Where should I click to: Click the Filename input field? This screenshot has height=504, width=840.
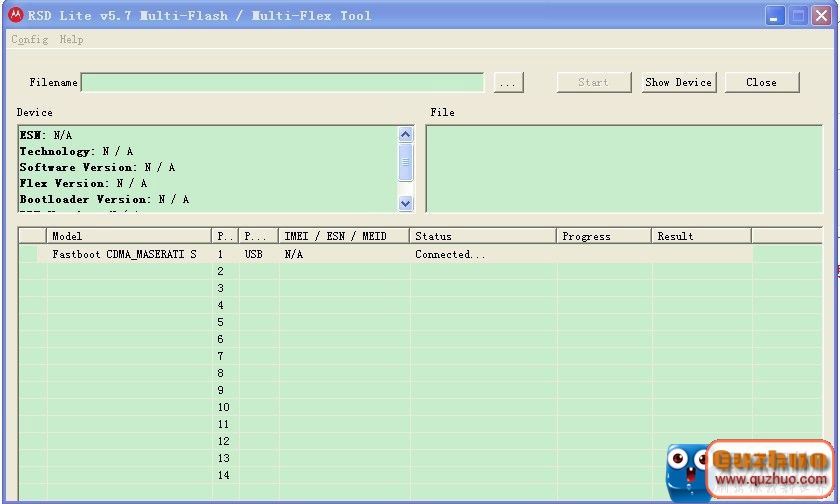(282, 82)
